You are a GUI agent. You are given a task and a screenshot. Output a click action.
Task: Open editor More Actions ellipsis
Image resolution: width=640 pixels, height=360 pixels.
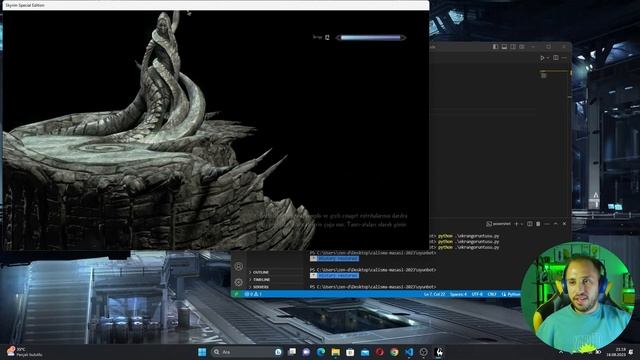[x=564, y=58]
